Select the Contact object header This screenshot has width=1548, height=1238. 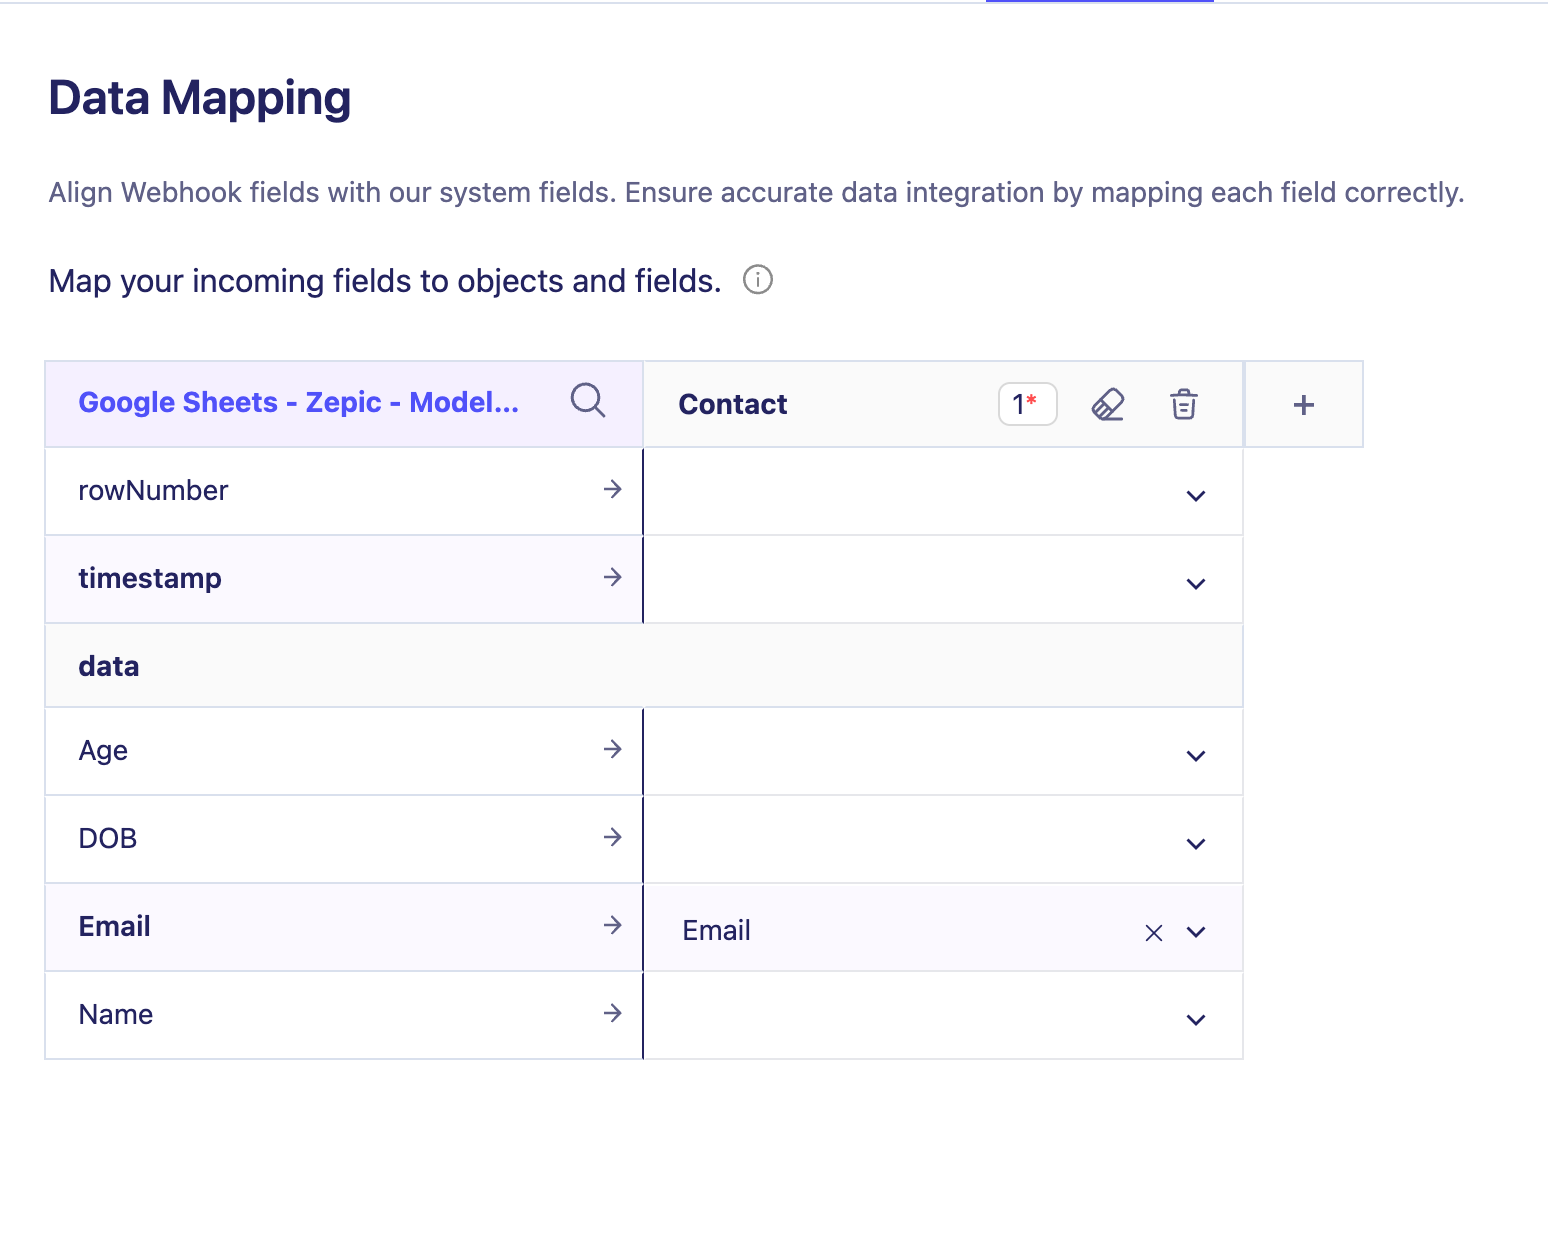pos(733,405)
